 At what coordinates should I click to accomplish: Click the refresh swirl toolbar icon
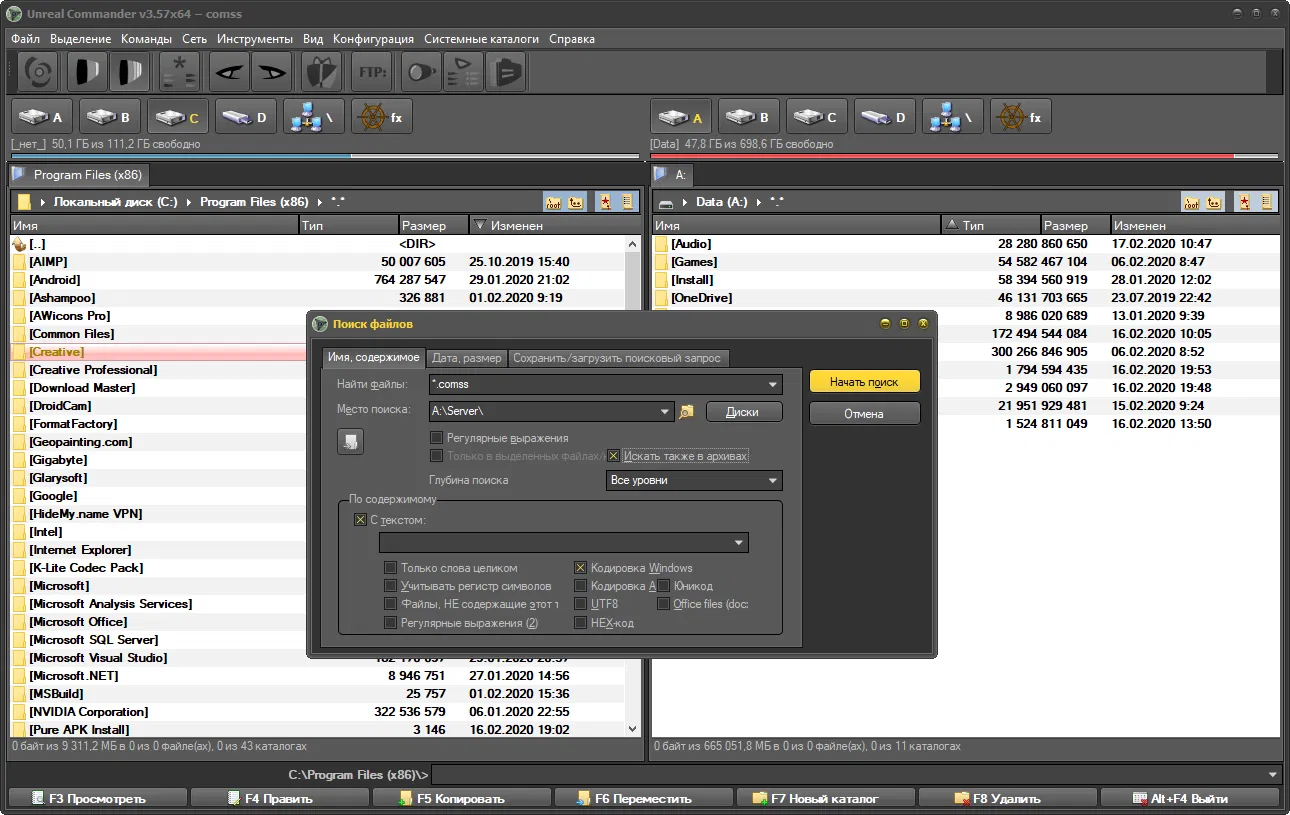pyautogui.click(x=39, y=72)
